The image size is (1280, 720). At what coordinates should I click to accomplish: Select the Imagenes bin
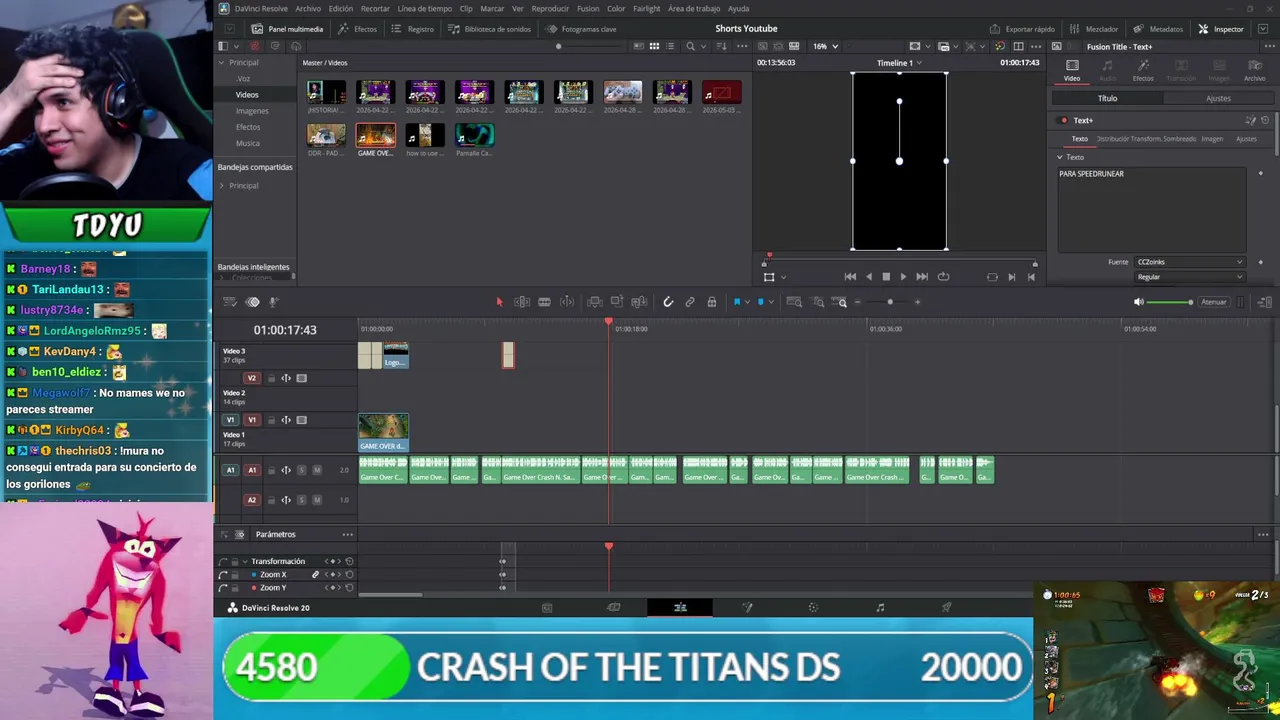pyautogui.click(x=252, y=111)
